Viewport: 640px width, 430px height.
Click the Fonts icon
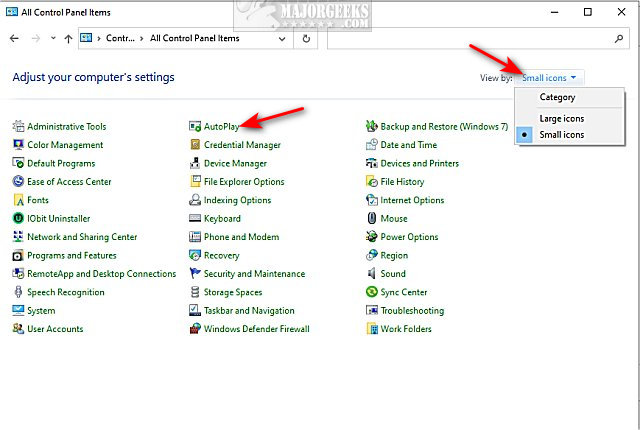[x=18, y=200]
